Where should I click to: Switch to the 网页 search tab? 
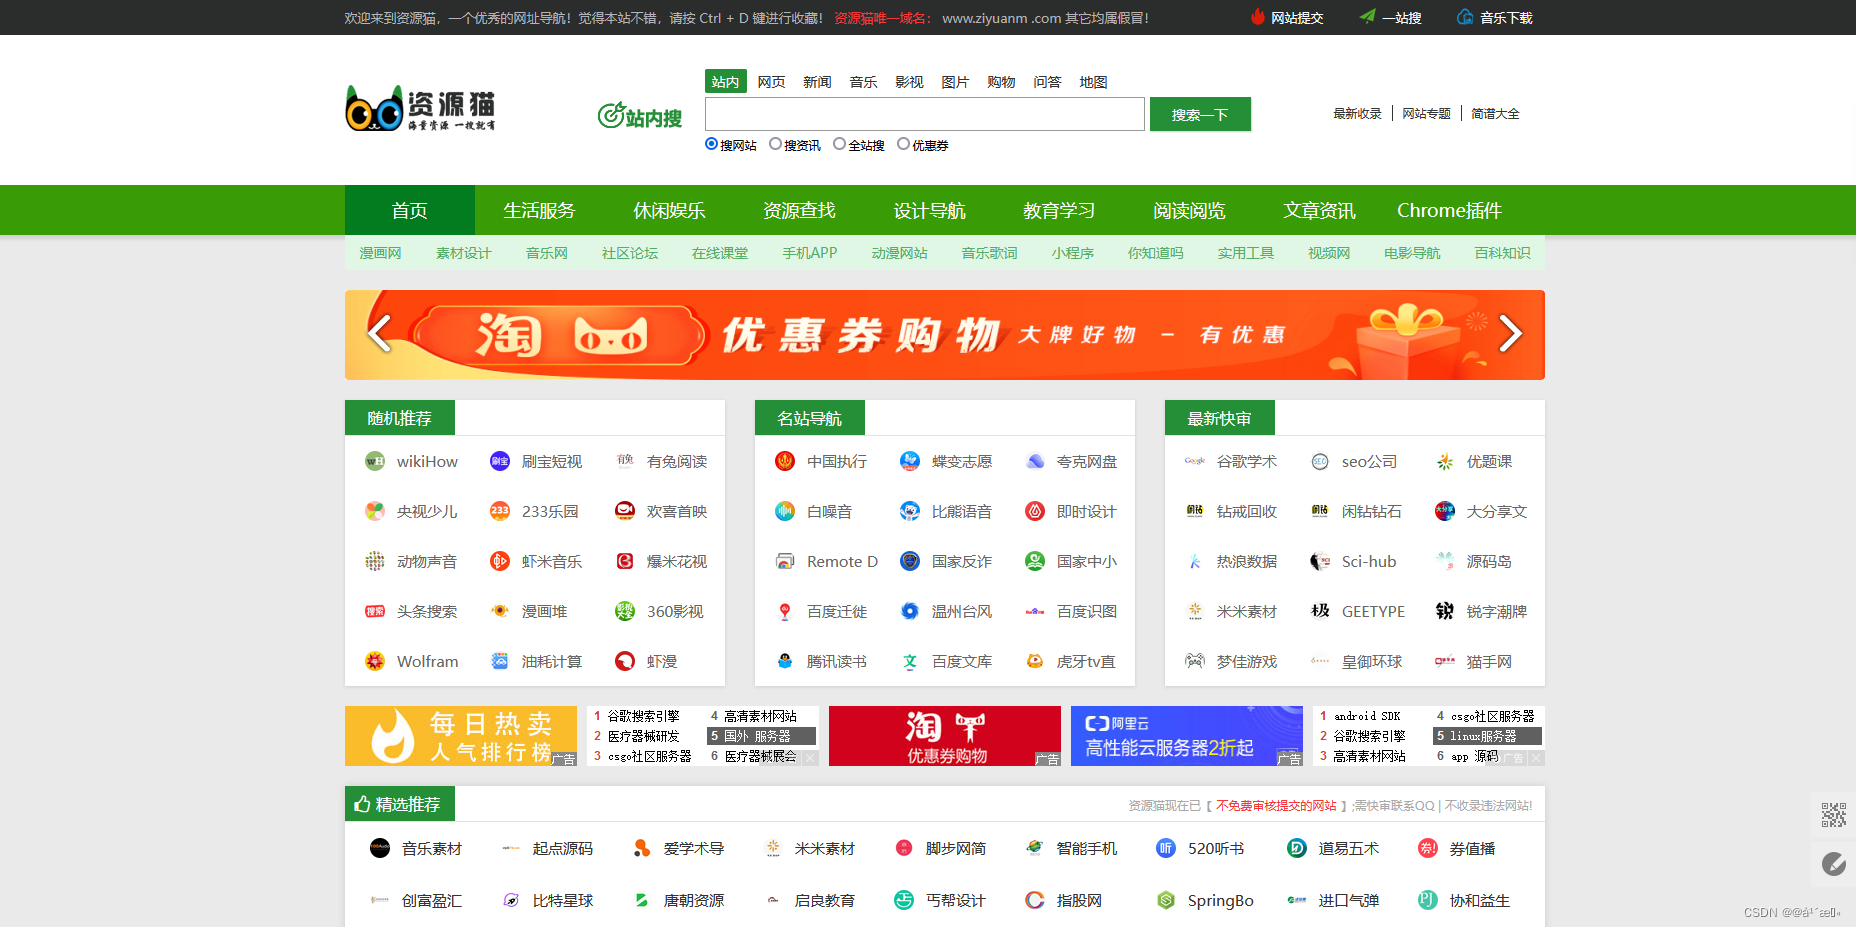point(771,82)
